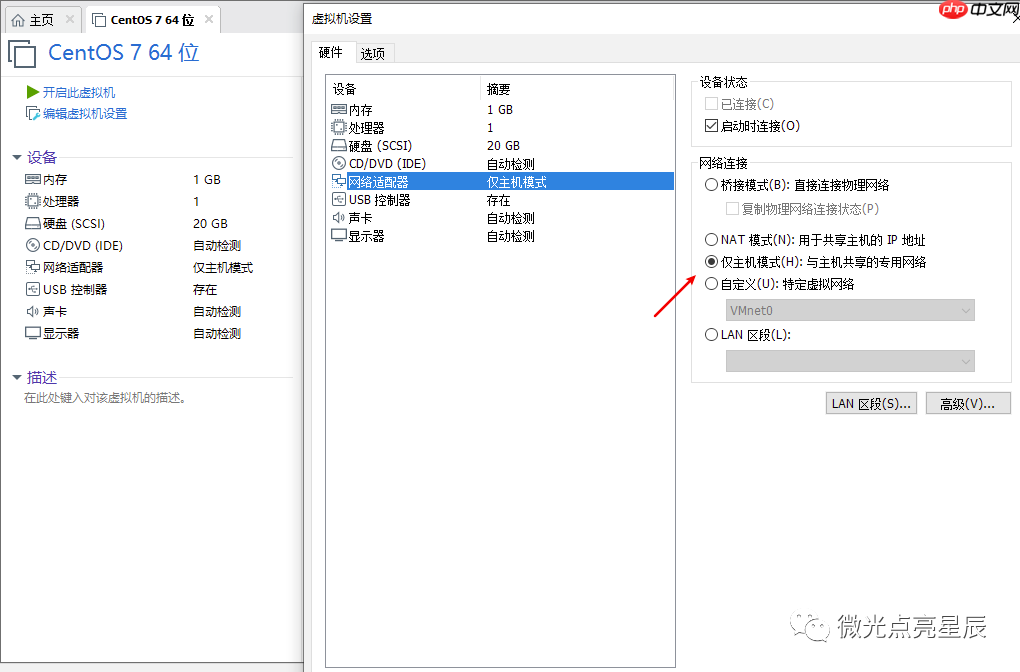Click 20 GB summary in the settings dialog

(x=503, y=146)
